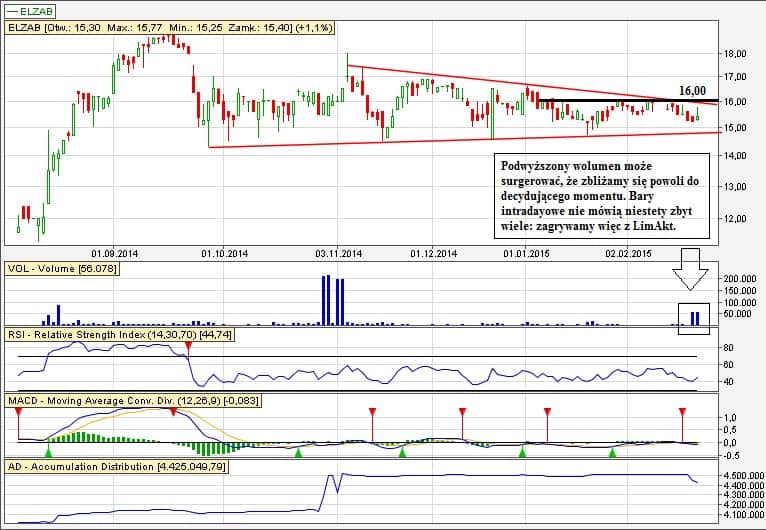Click the tall volume spike bars in early November
Screen dimensions: 766x530
(333, 300)
